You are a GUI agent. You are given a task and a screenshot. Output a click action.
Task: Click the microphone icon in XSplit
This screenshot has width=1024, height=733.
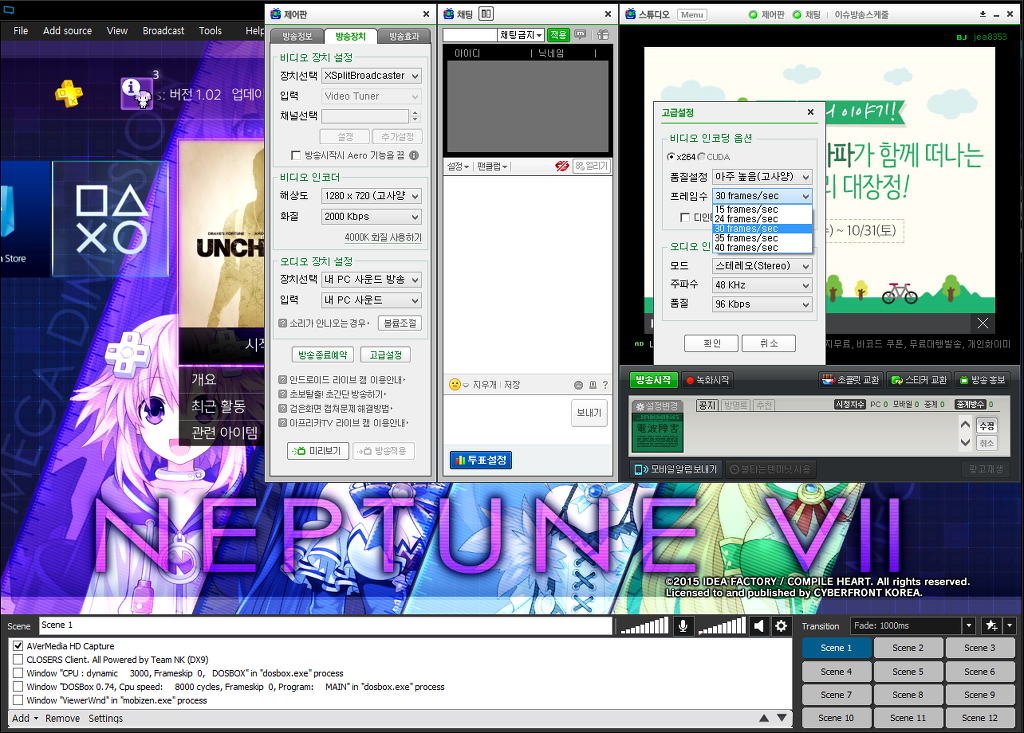point(682,626)
